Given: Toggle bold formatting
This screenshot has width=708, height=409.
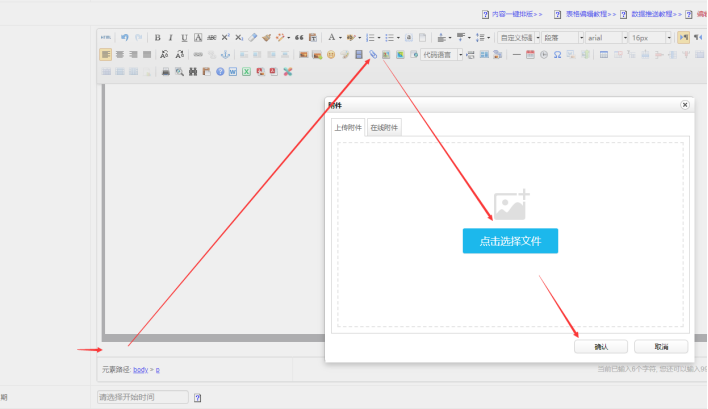Looking at the screenshot, I should [x=157, y=37].
